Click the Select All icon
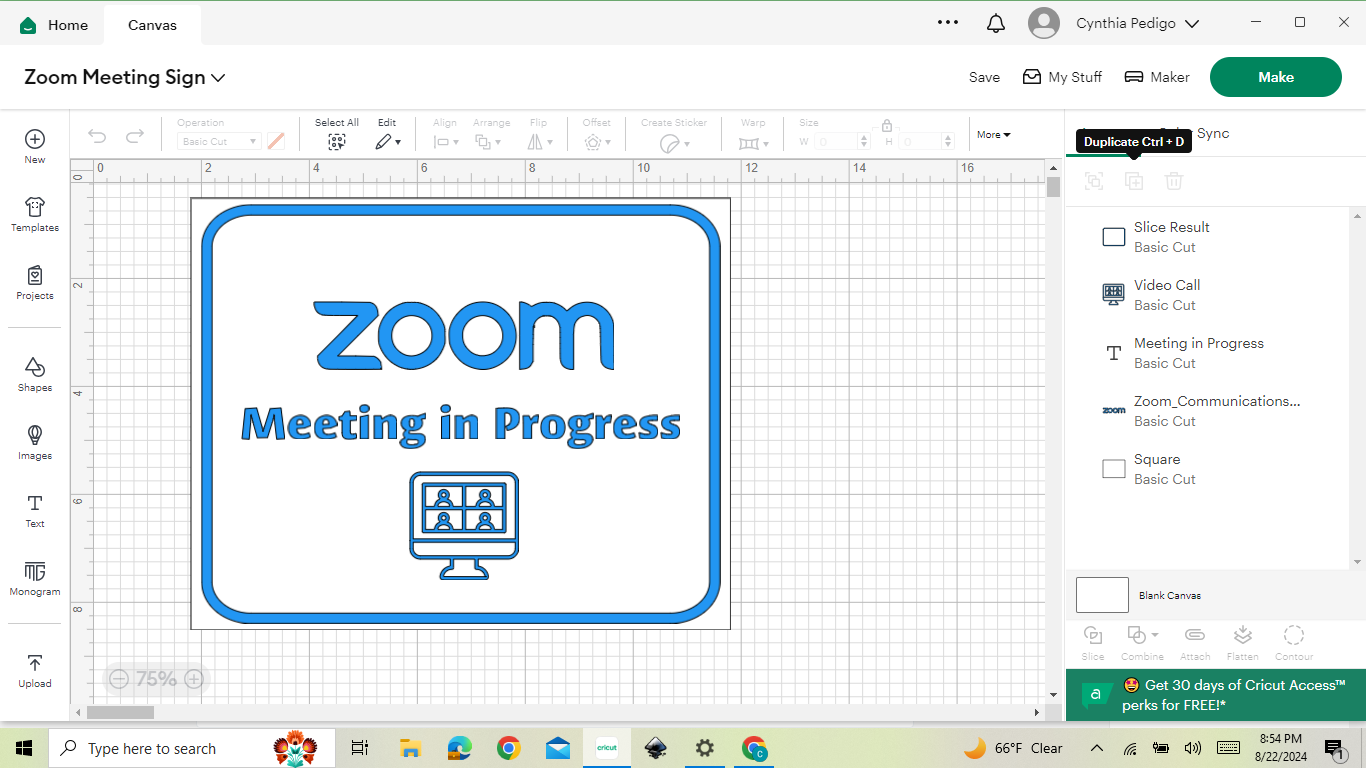The width and height of the screenshot is (1366, 768). pyautogui.click(x=337, y=142)
